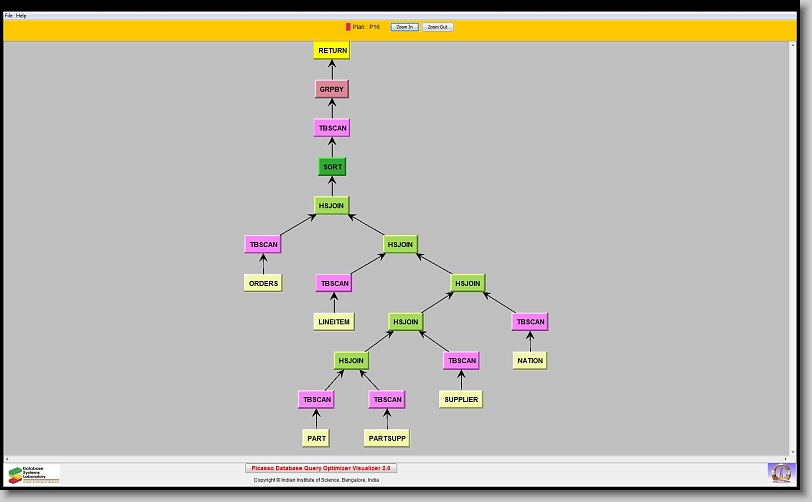
Task: Click the TBSCAN node above ORDERS
Action: coord(263,244)
